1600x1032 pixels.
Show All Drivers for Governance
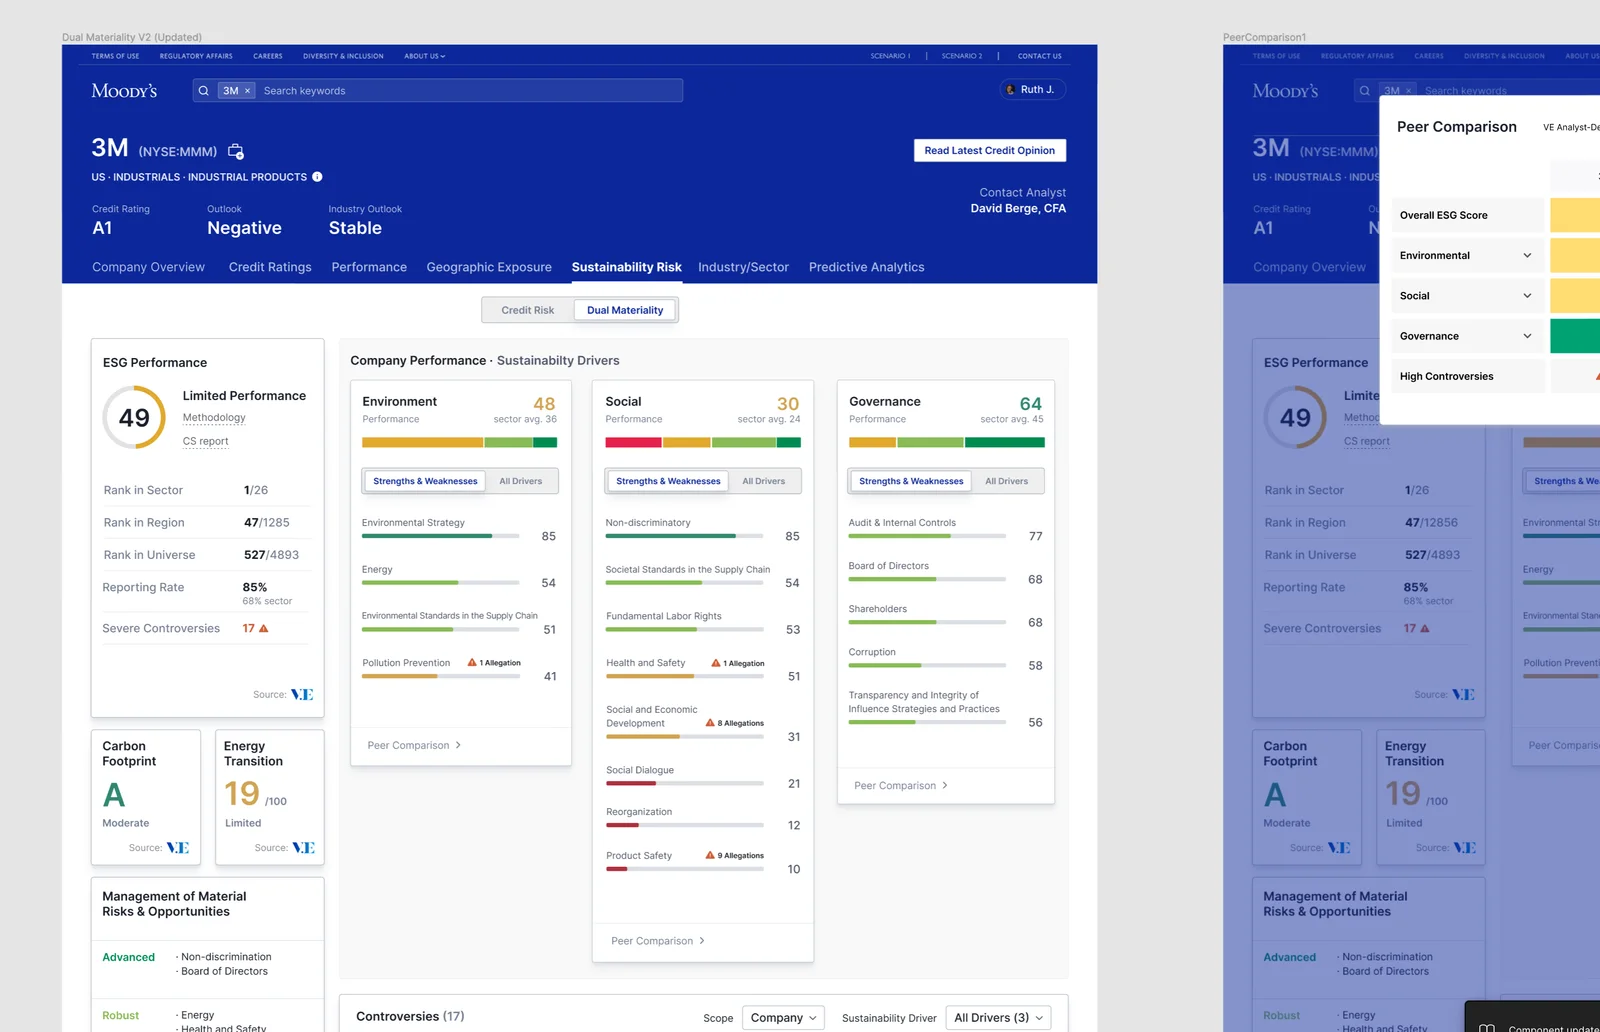tap(1007, 481)
